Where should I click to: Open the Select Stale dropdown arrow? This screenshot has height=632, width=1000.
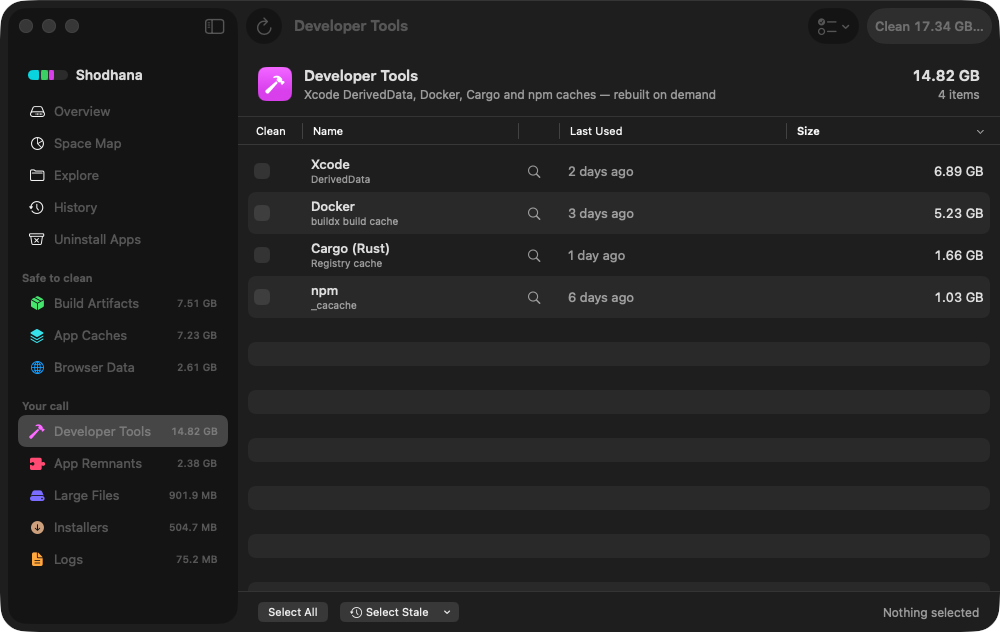click(447, 612)
